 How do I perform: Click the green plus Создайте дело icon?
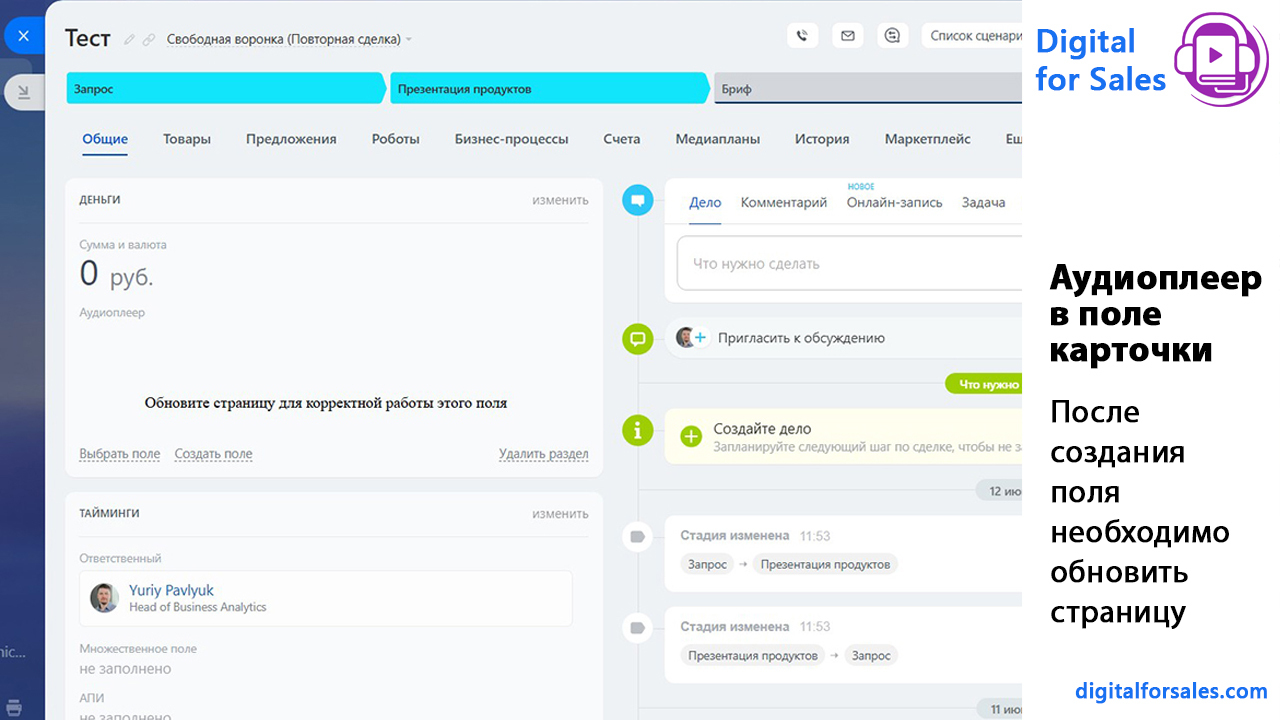pos(691,436)
